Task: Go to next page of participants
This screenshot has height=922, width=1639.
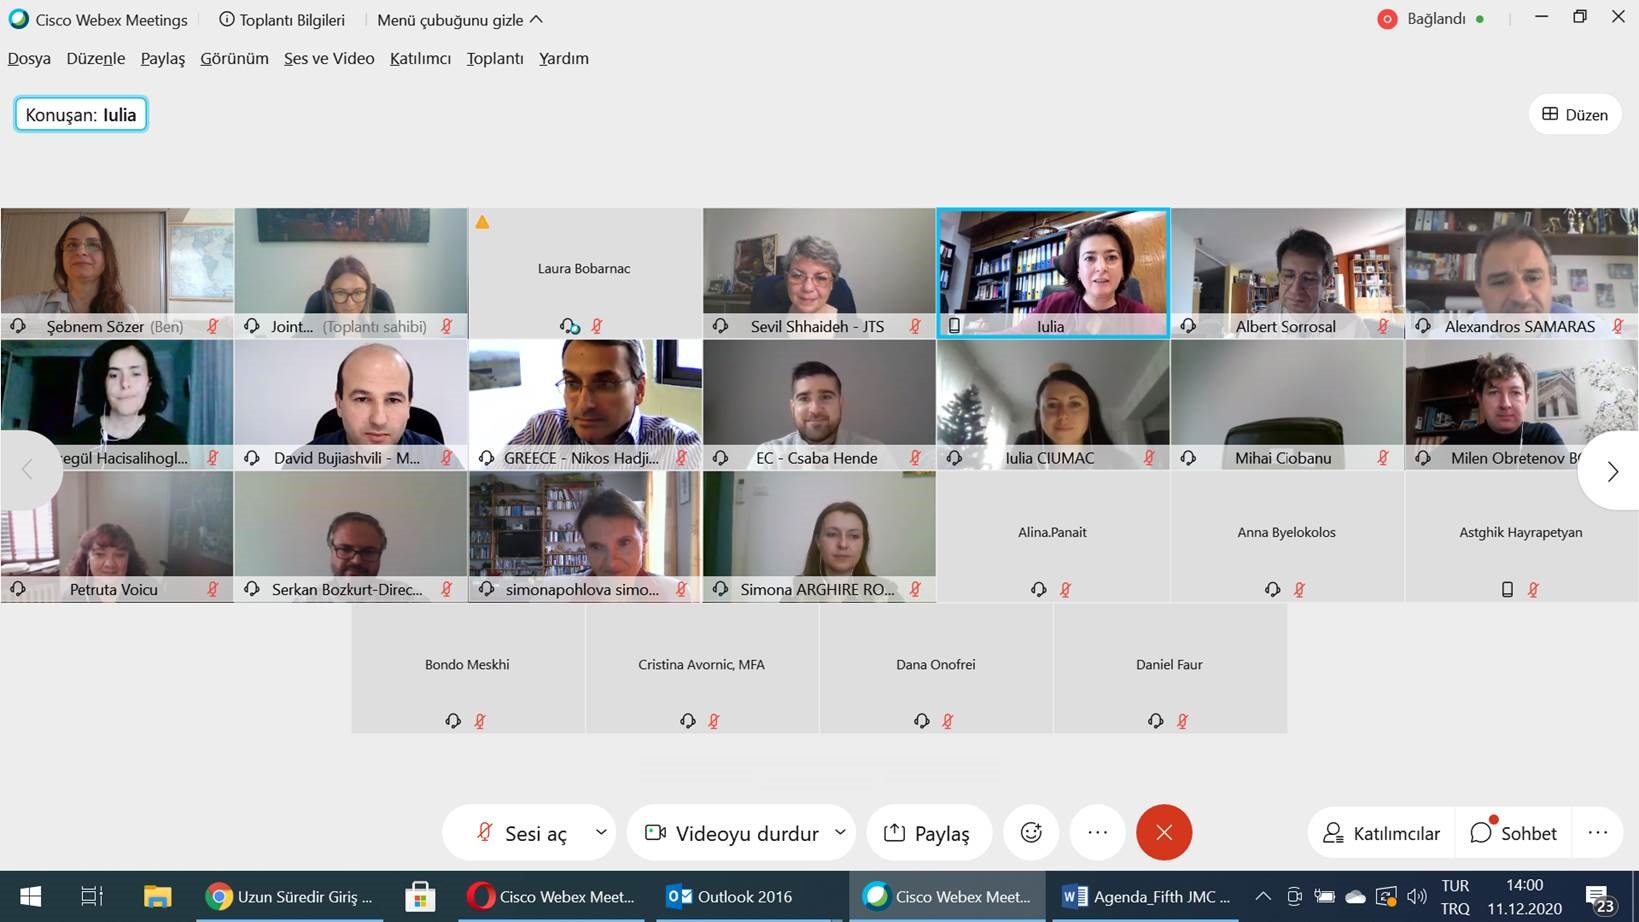Action: point(1611,471)
